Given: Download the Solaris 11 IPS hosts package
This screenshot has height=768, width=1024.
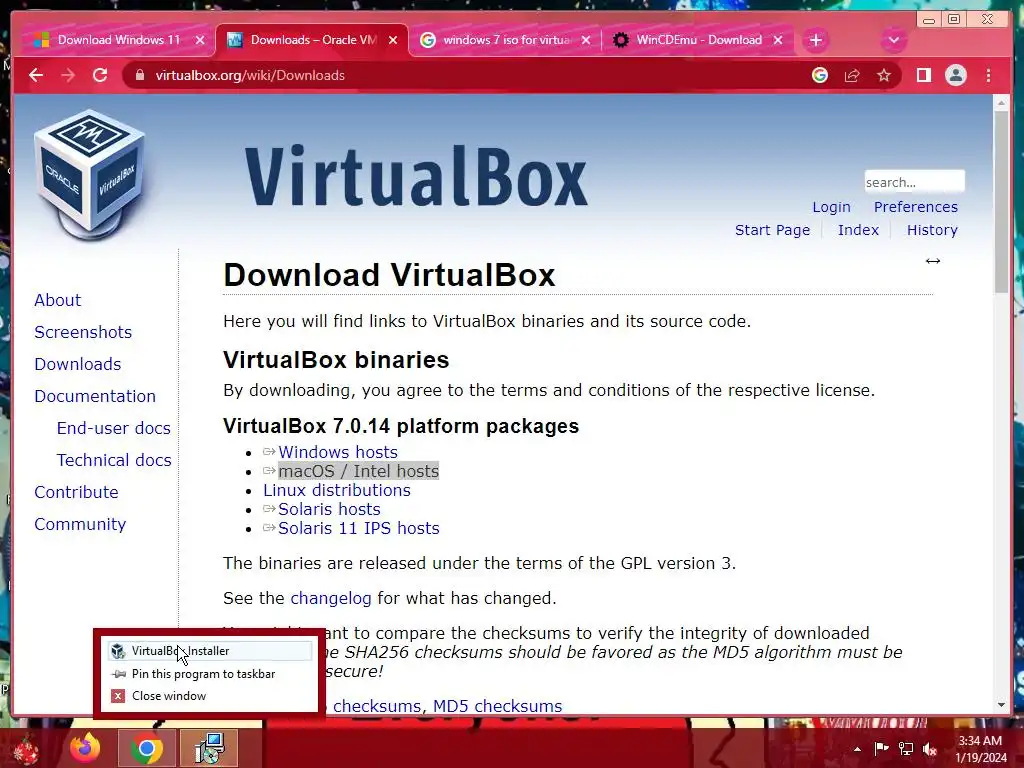Looking at the screenshot, I should pyautogui.click(x=359, y=528).
